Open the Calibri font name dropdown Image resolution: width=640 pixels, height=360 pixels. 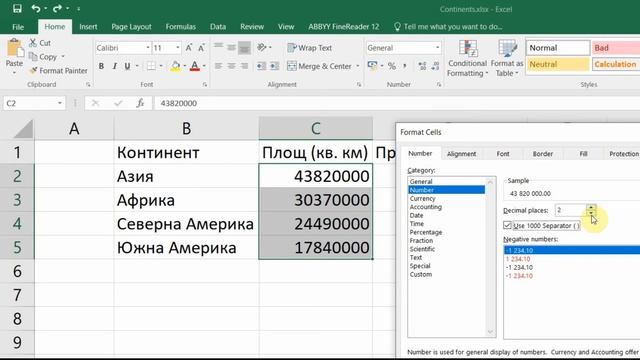click(x=148, y=48)
